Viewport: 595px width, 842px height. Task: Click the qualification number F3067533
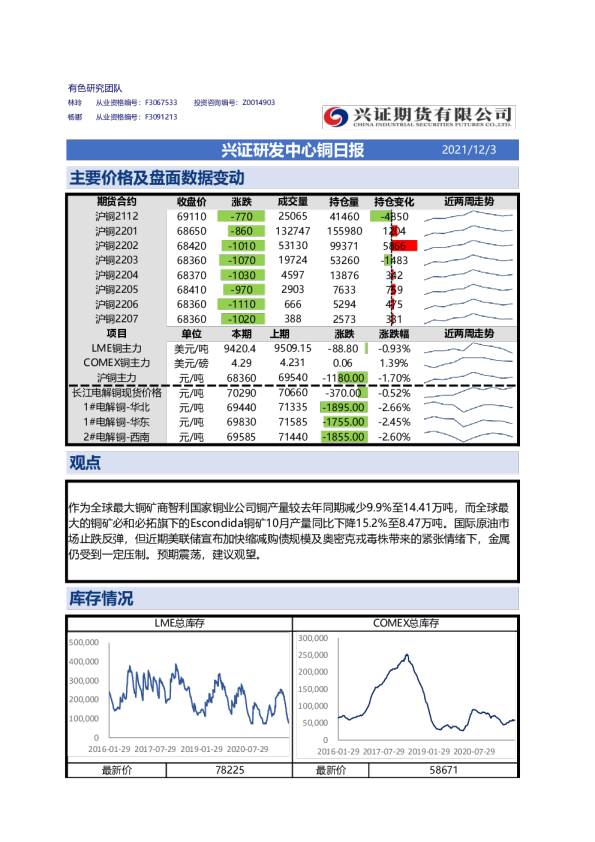tap(161, 102)
